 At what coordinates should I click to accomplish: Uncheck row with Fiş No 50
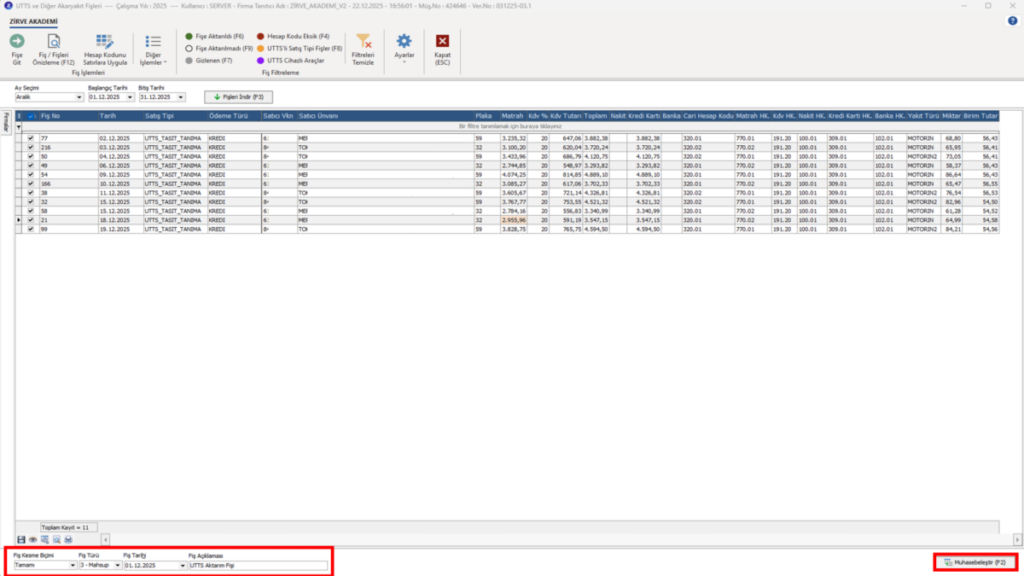point(31,157)
